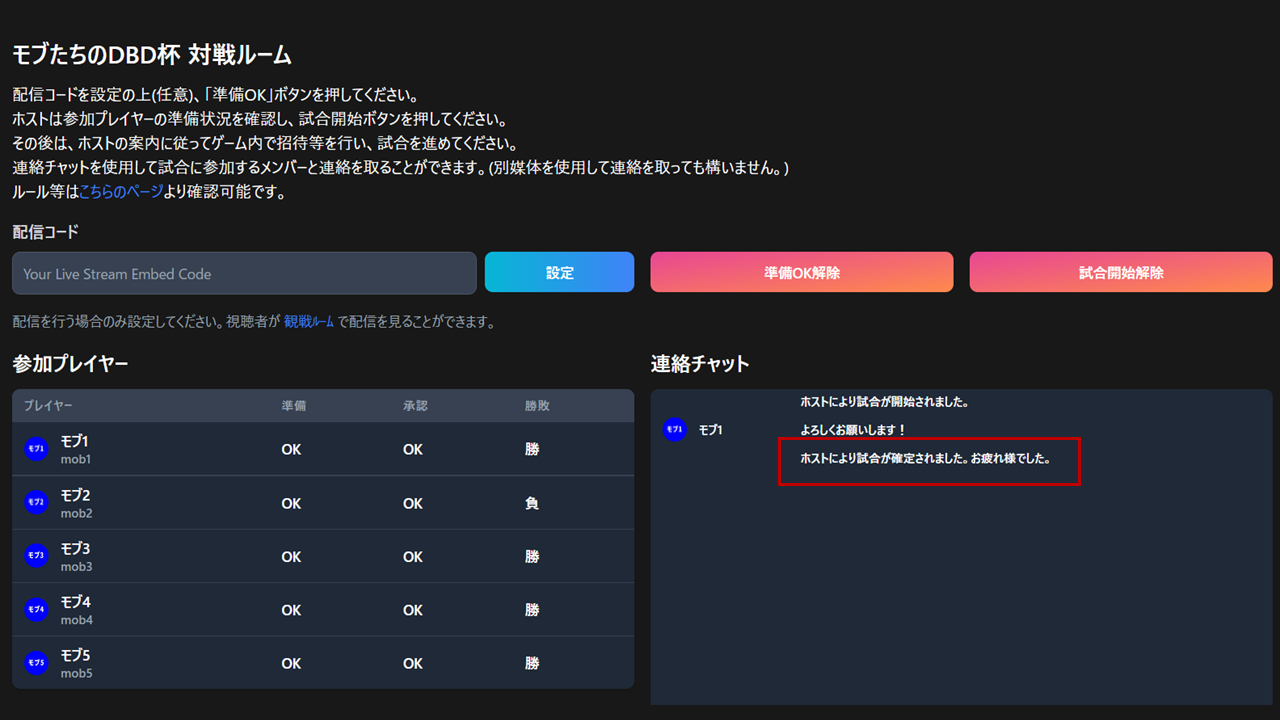Select the player name モブ5
The height and width of the screenshot is (720, 1280).
[75, 655]
